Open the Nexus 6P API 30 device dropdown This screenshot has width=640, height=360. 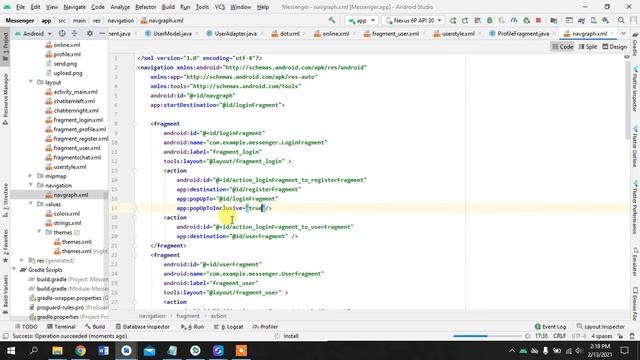(413, 20)
